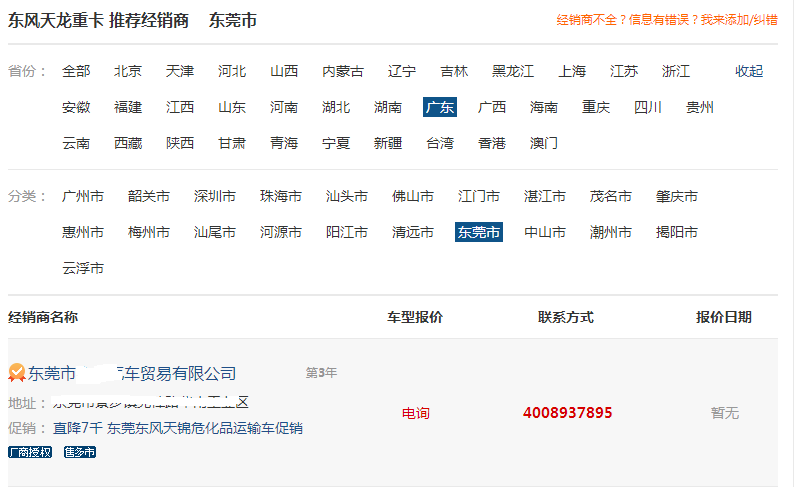Image resolution: width=795 pixels, height=487 pixels.
Task: Collapse the province list with 收起
Action: point(749,71)
